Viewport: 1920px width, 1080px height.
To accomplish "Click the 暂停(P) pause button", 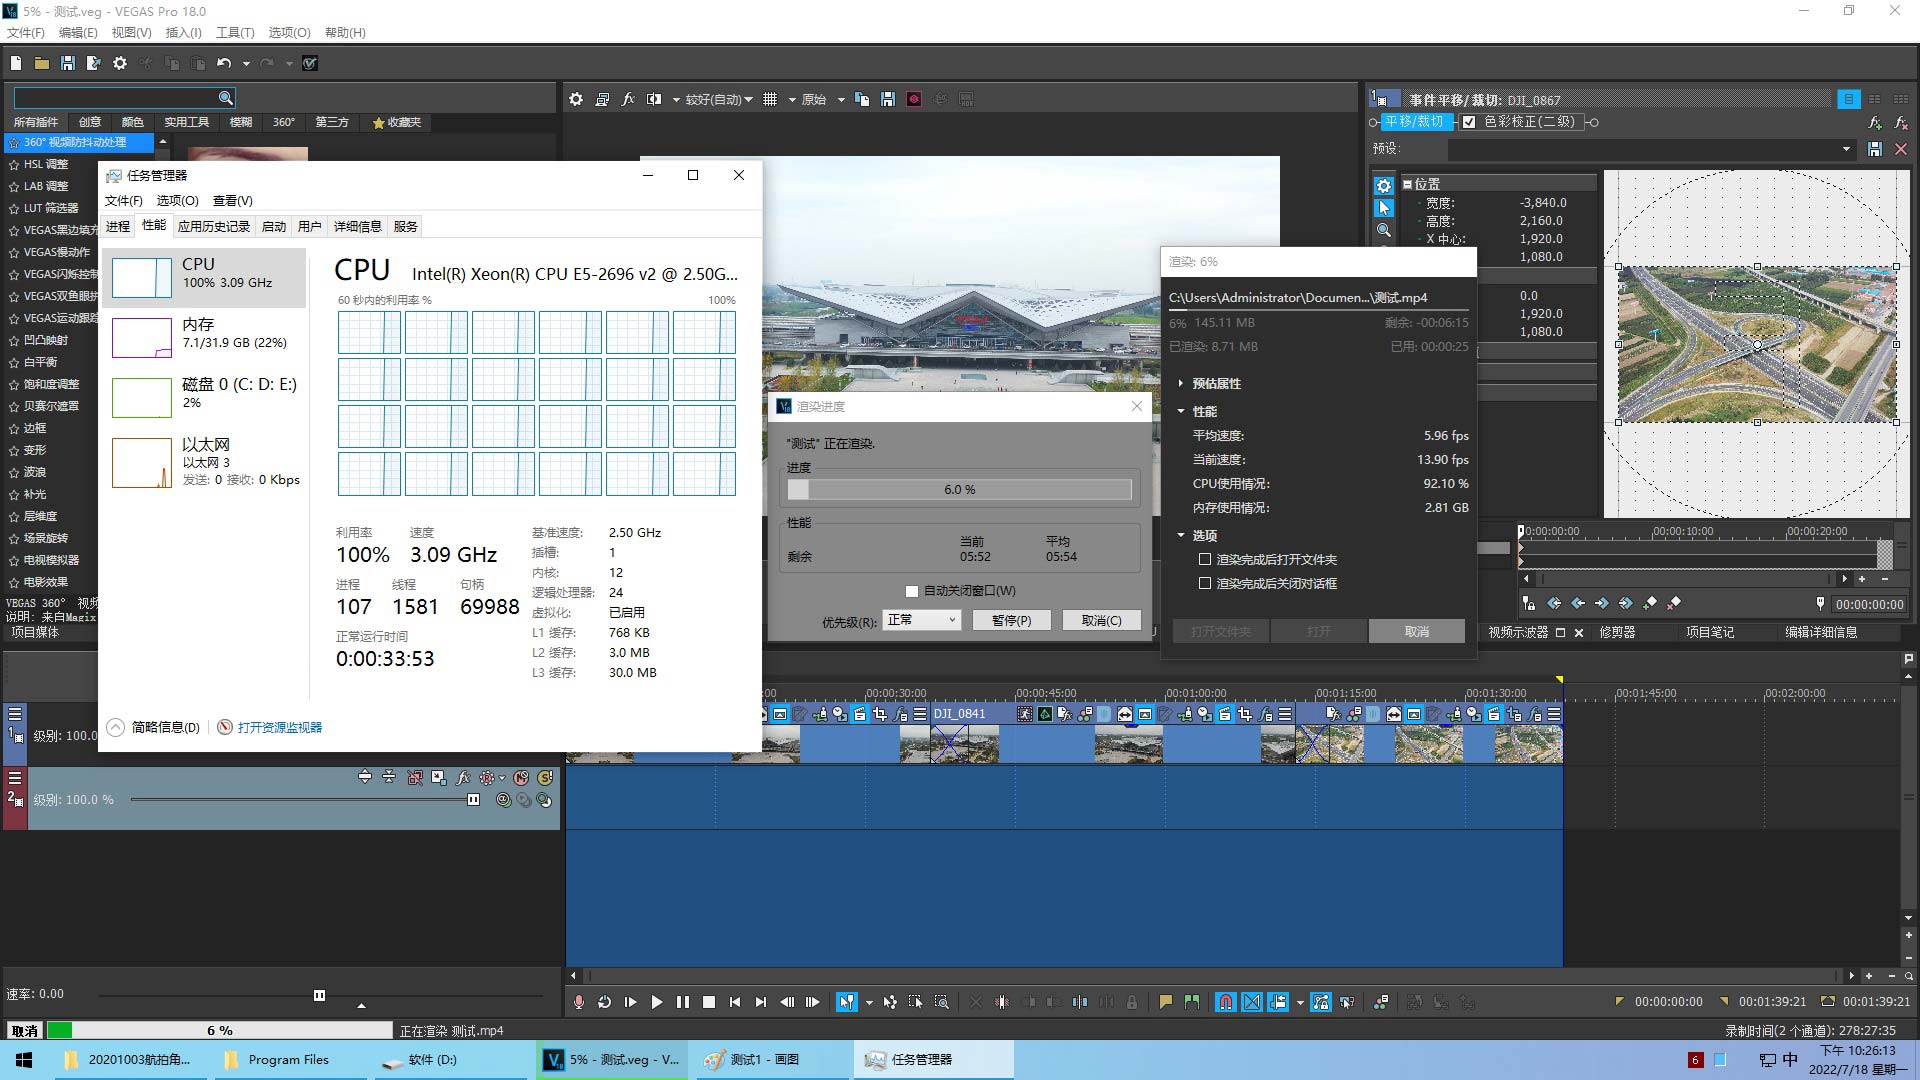I will tap(1011, 620).
